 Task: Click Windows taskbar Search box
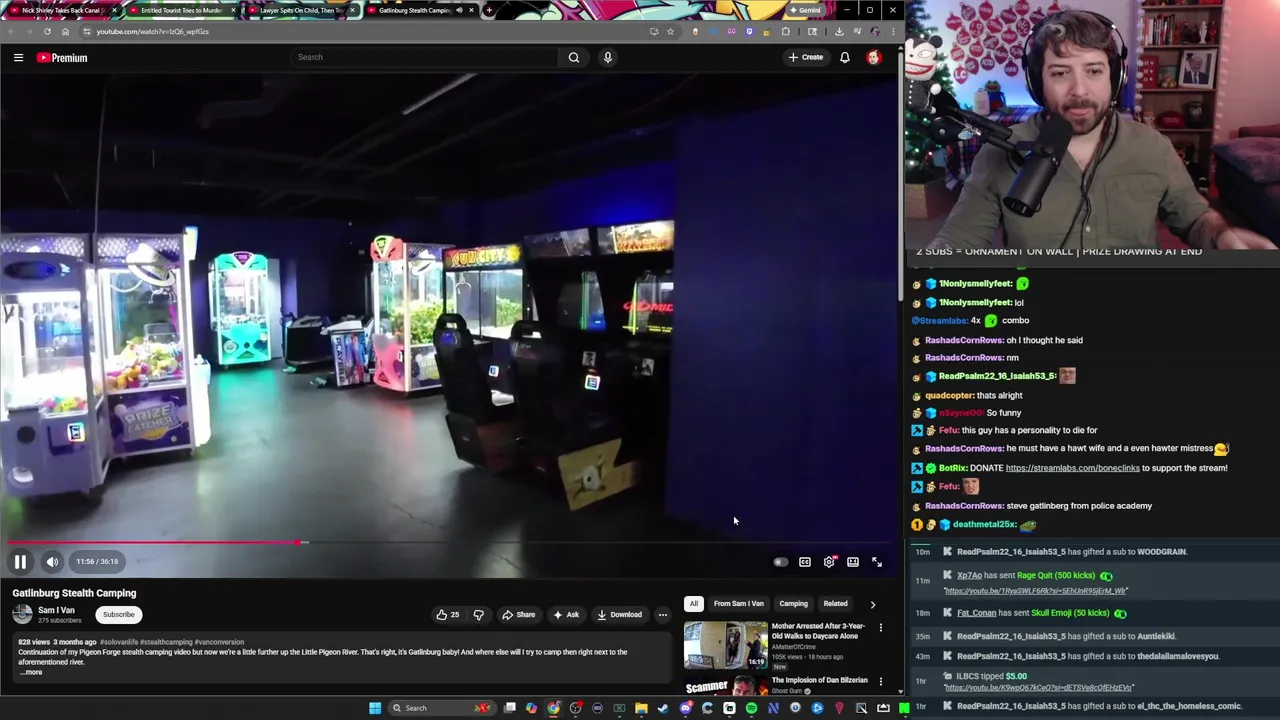442,708
